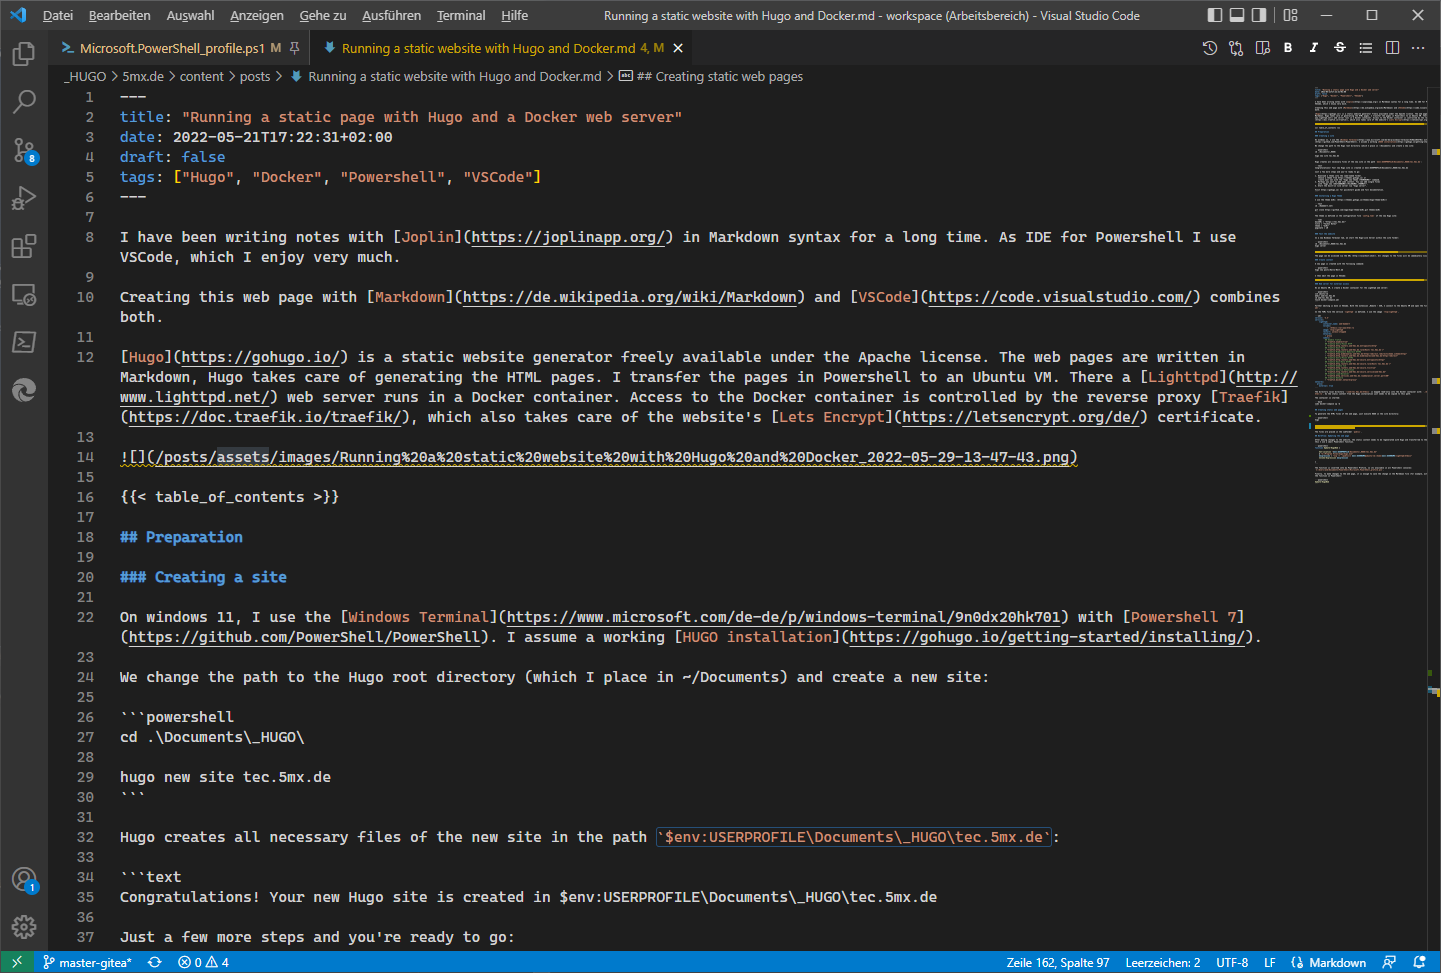Open file timeline history icon in editor toolbar
The image size is (1441, 973).
point(1210,48)
